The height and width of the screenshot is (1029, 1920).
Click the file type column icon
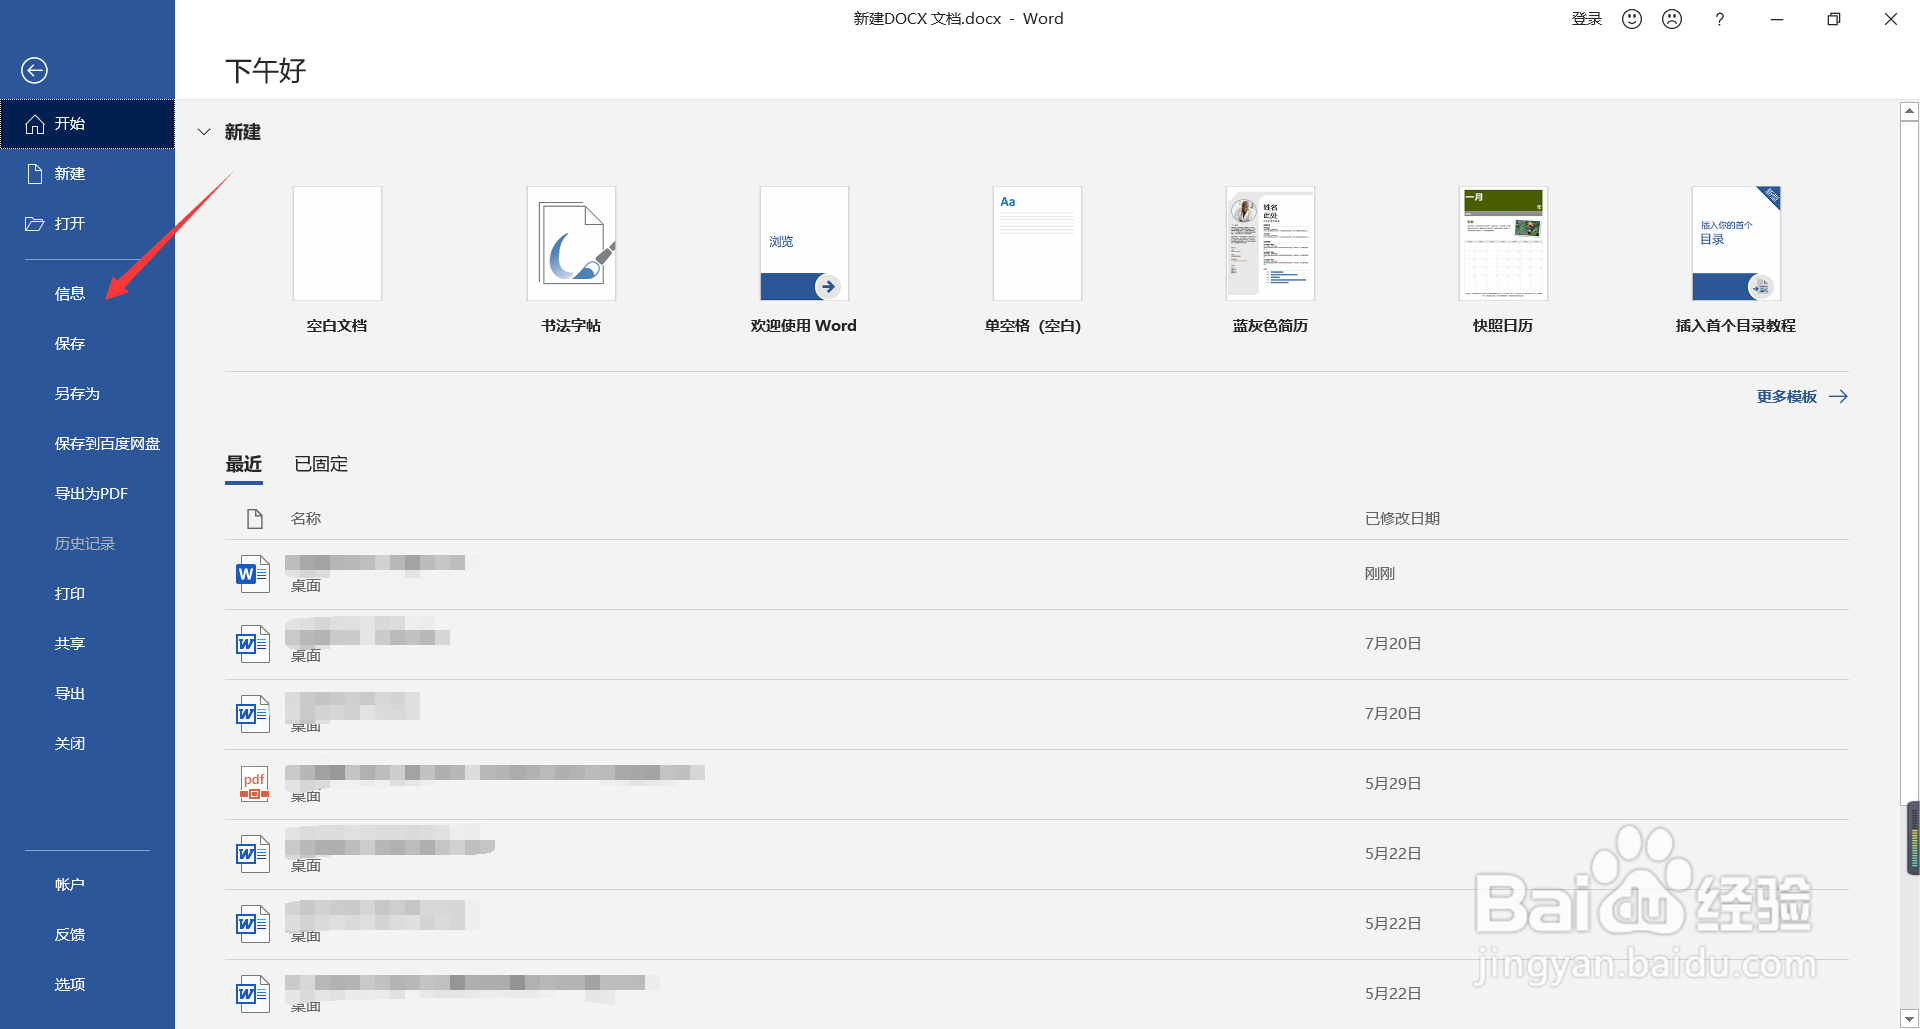click(x=255, y=519)
